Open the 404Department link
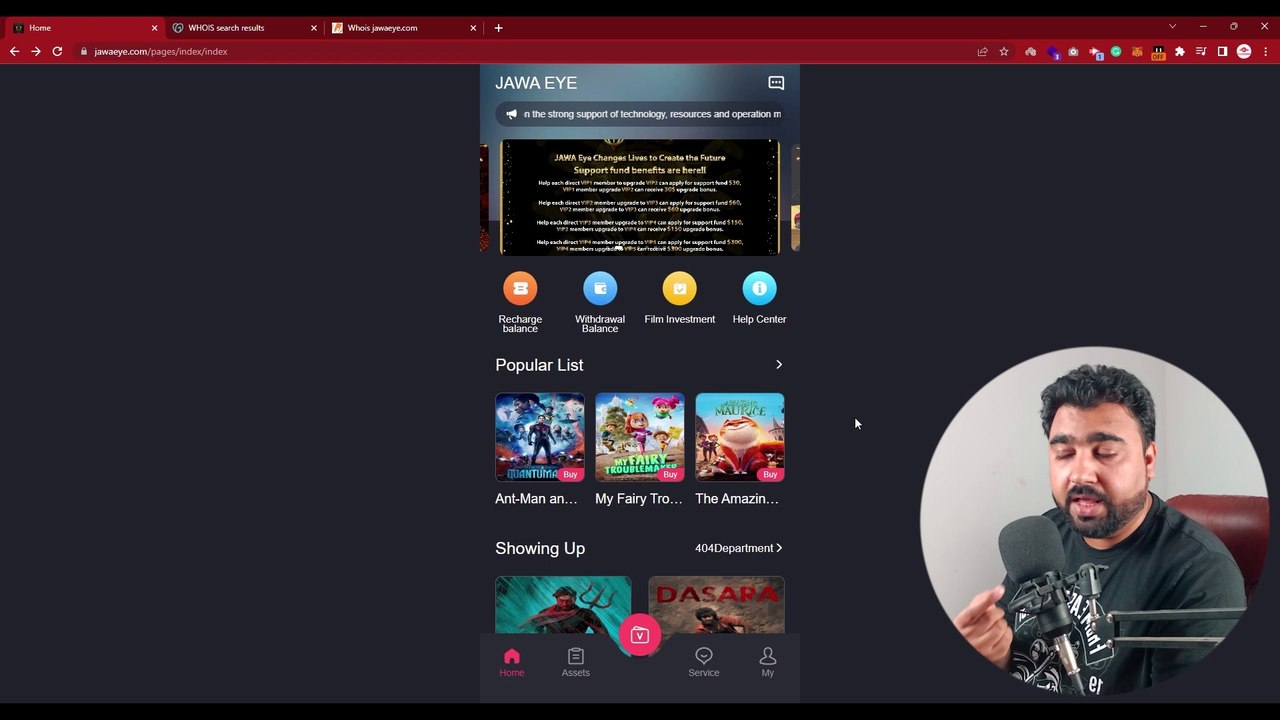Screen dimensions: 1280x720 click(739, 548)
